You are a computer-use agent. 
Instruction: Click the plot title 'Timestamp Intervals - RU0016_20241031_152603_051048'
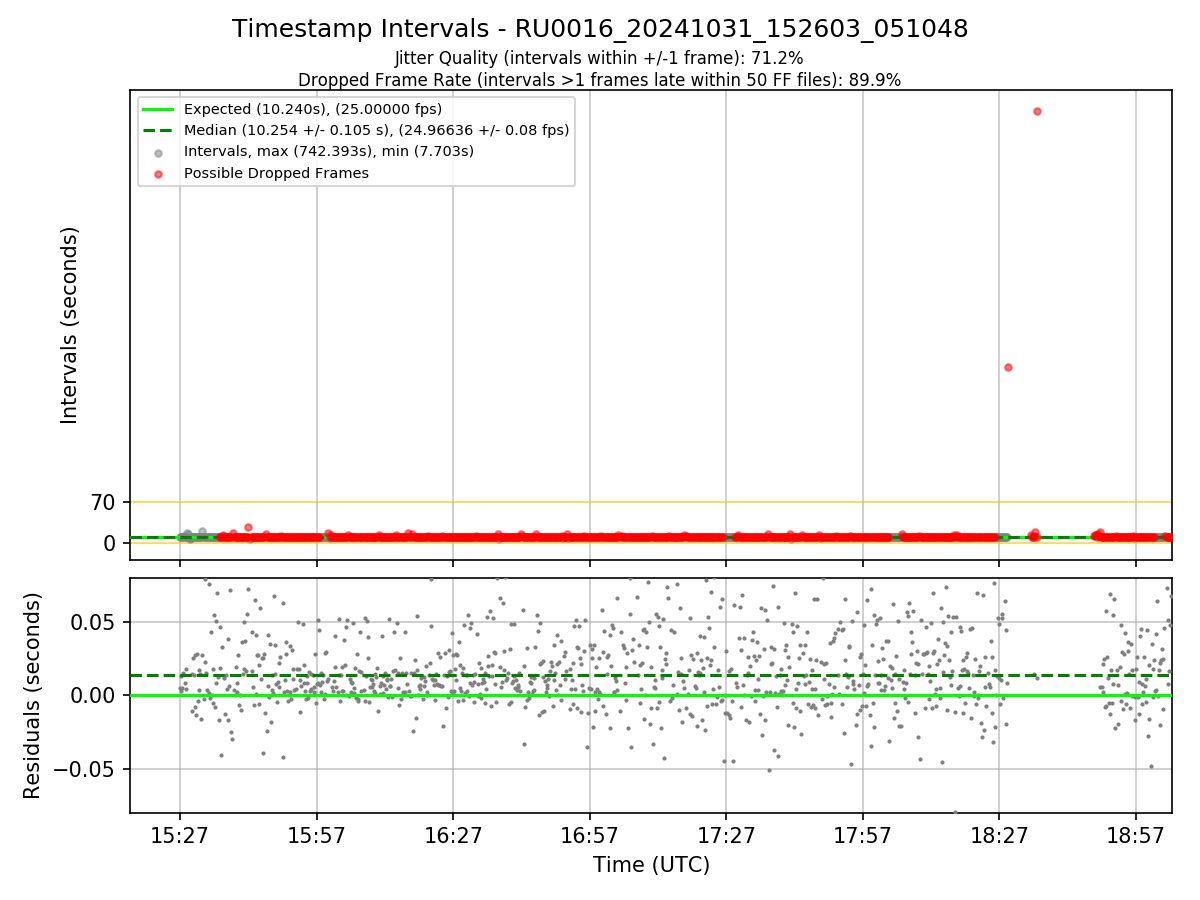(x=600, y=29)
